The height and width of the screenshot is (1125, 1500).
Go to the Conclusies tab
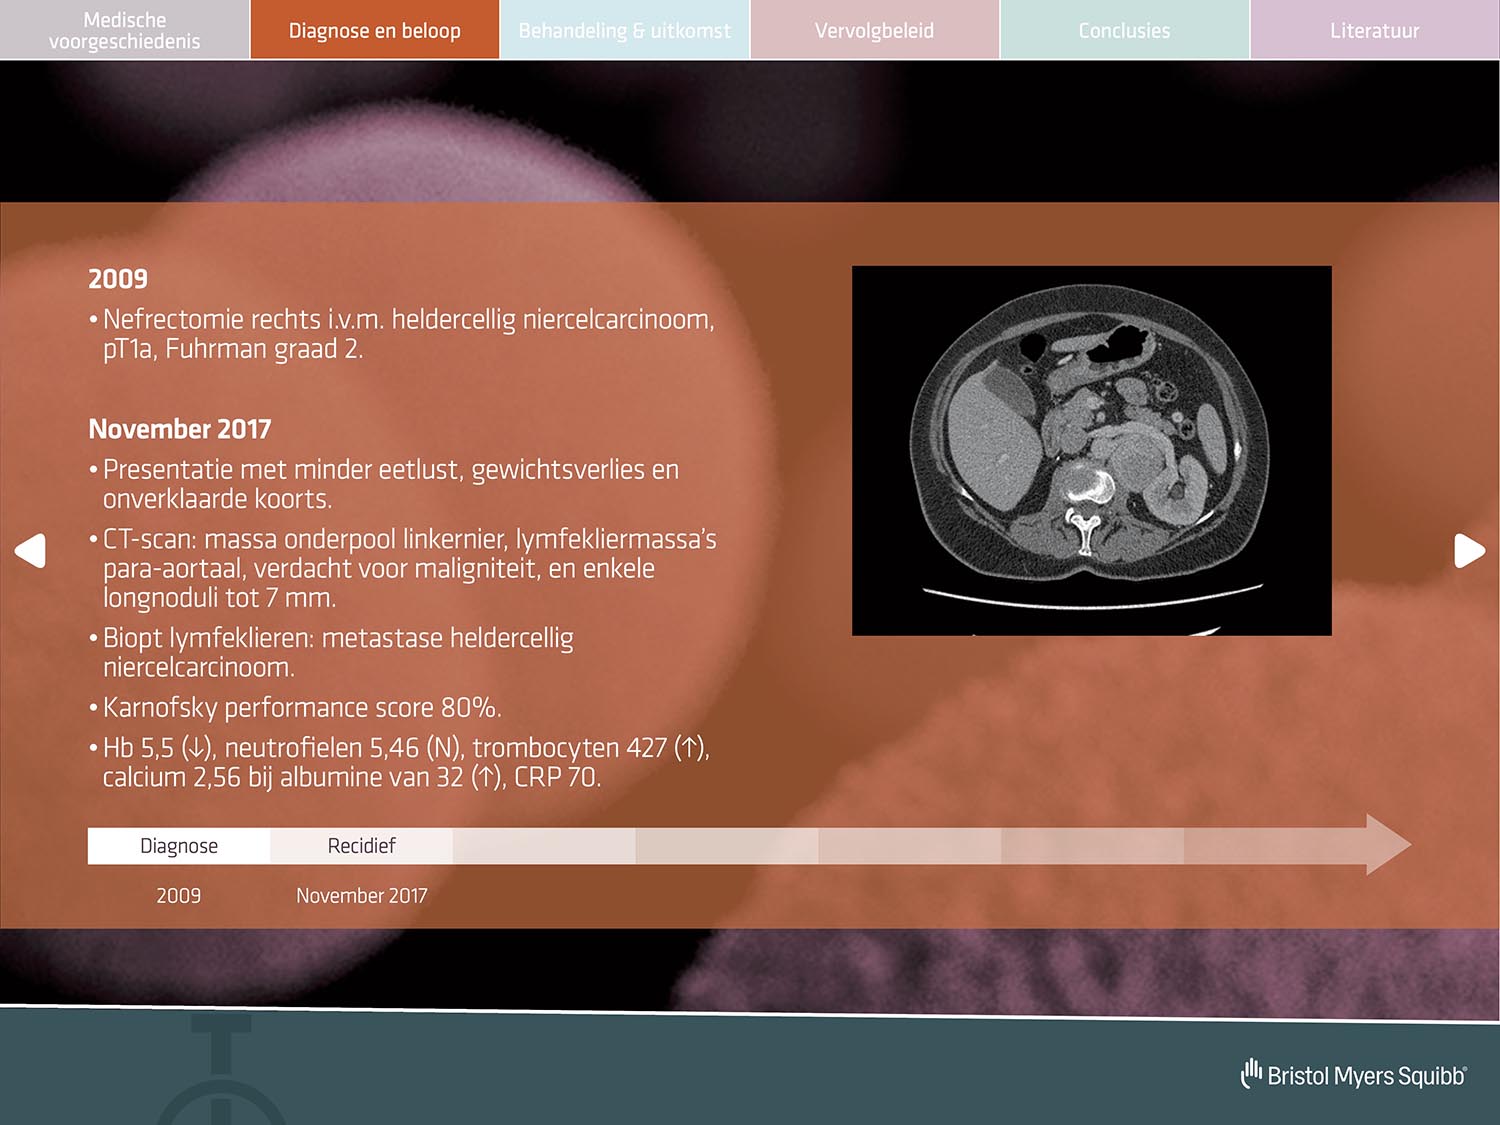1124,30
